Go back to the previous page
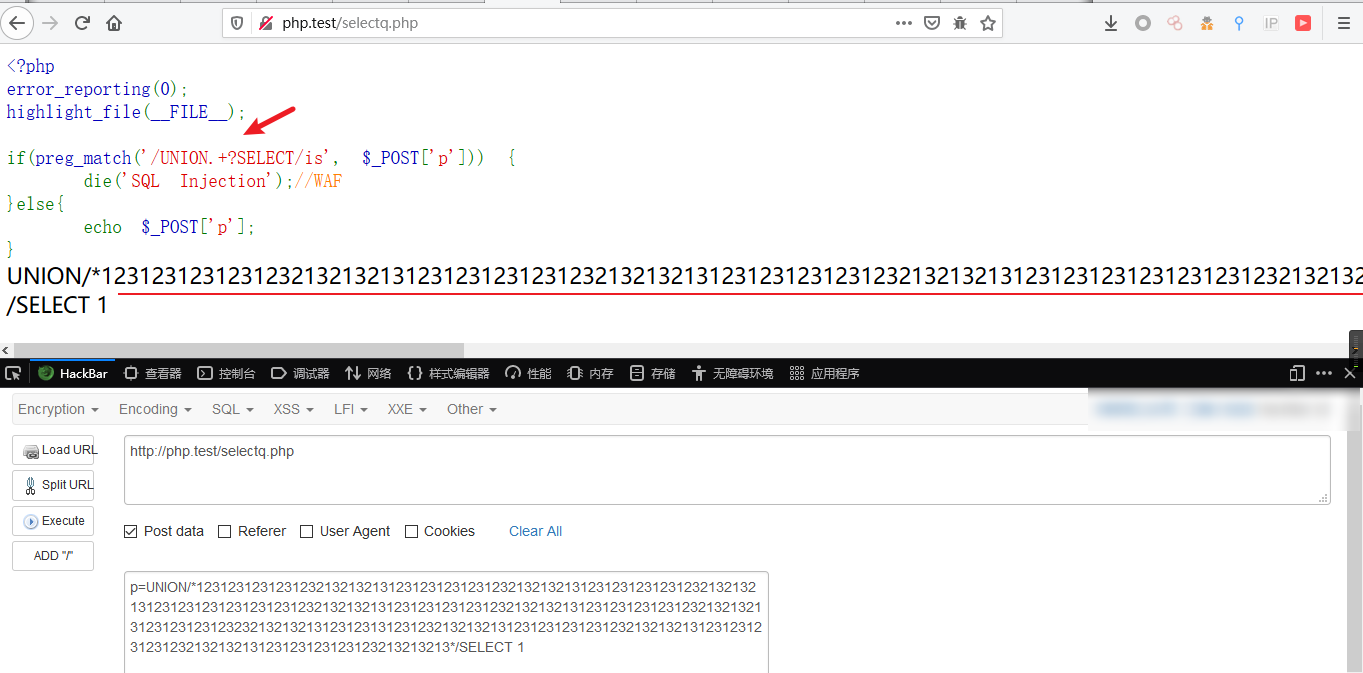 pos(16,23)
